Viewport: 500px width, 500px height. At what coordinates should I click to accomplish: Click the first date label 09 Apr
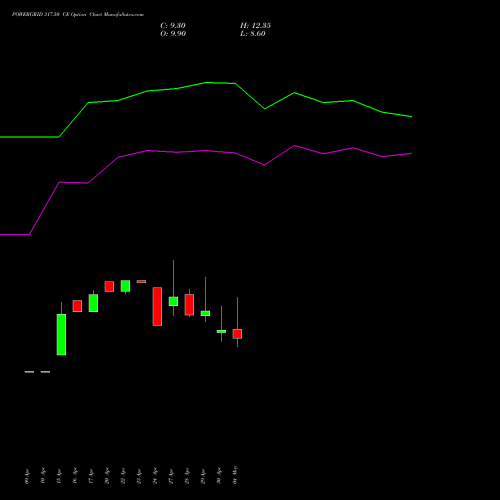click(x=27, y=476)
